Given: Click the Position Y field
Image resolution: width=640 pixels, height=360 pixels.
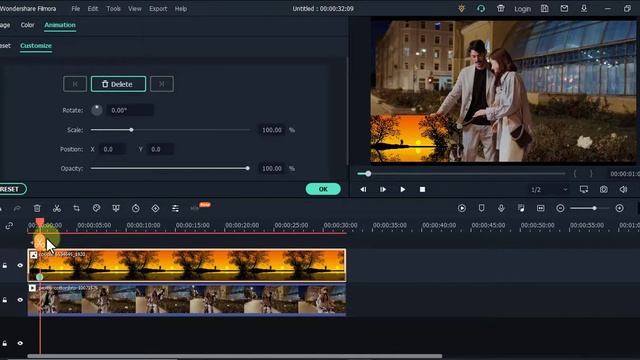Looking at the screenshot, I should (160, 149).
